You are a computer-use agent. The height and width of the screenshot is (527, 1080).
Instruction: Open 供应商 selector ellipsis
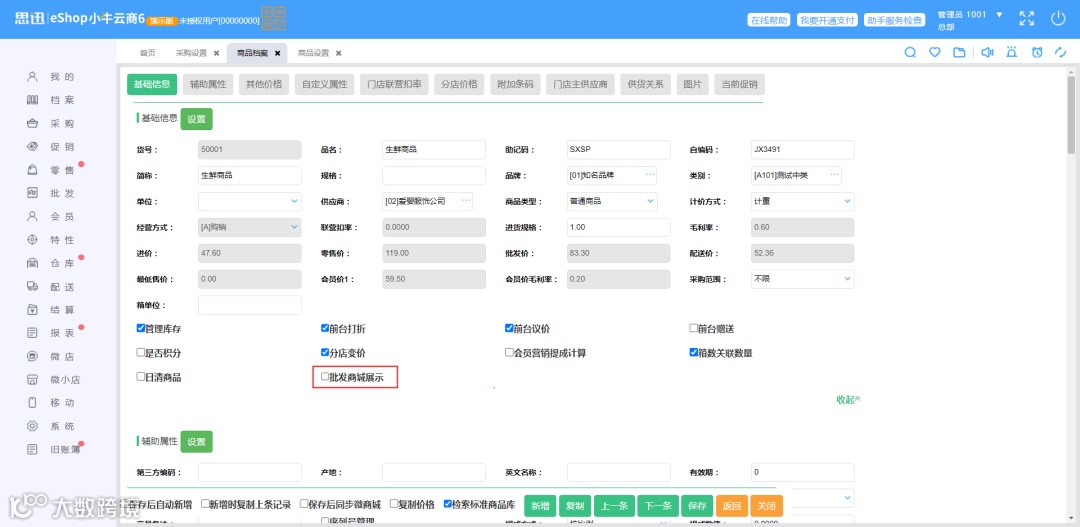(x=466, y=201)
